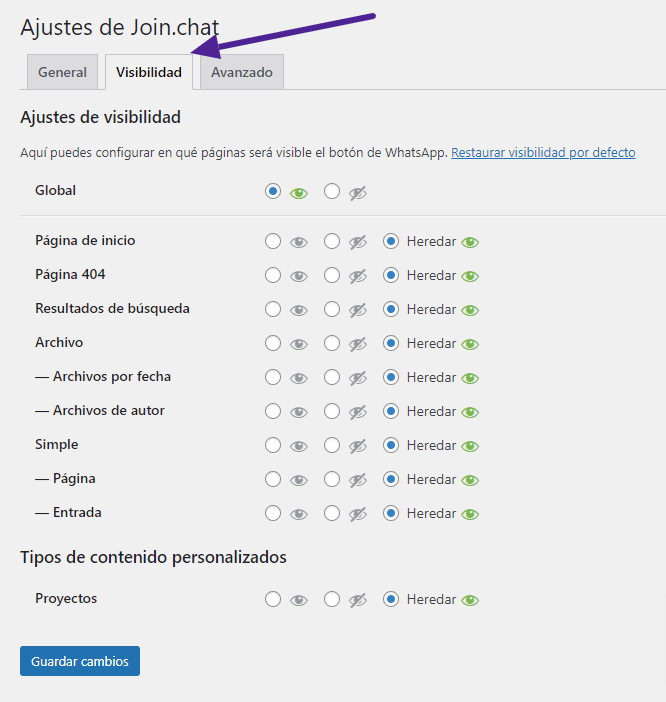666x702 pixels.
Task: Save settings with Guardar cambios
Action: pyautogui.click(x=80, y=661)
